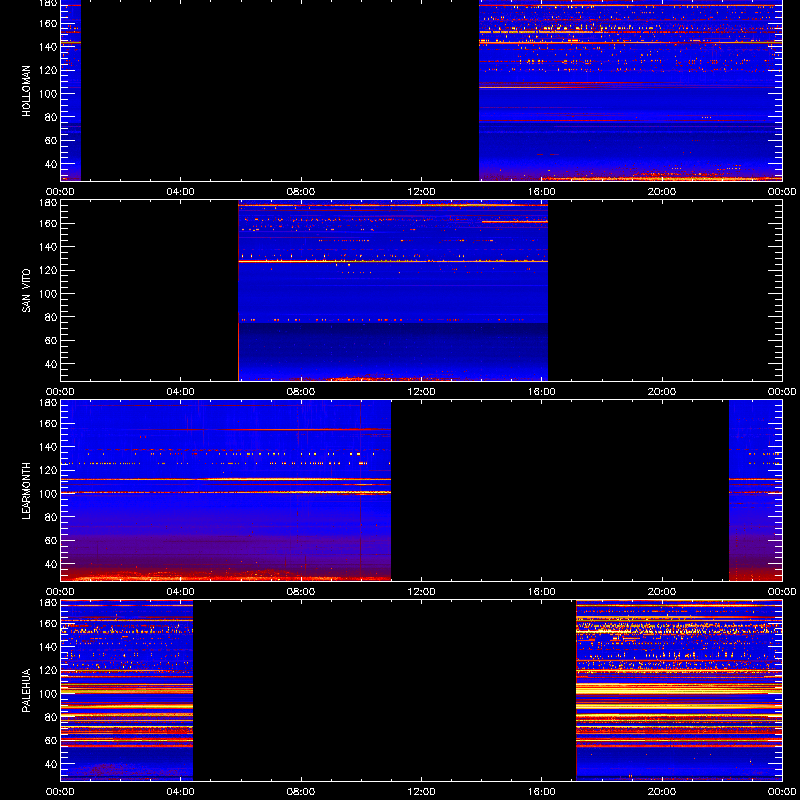Click 12:00 time label under San Vito panel
The image size is (800, 800).
tap(421, 392)
